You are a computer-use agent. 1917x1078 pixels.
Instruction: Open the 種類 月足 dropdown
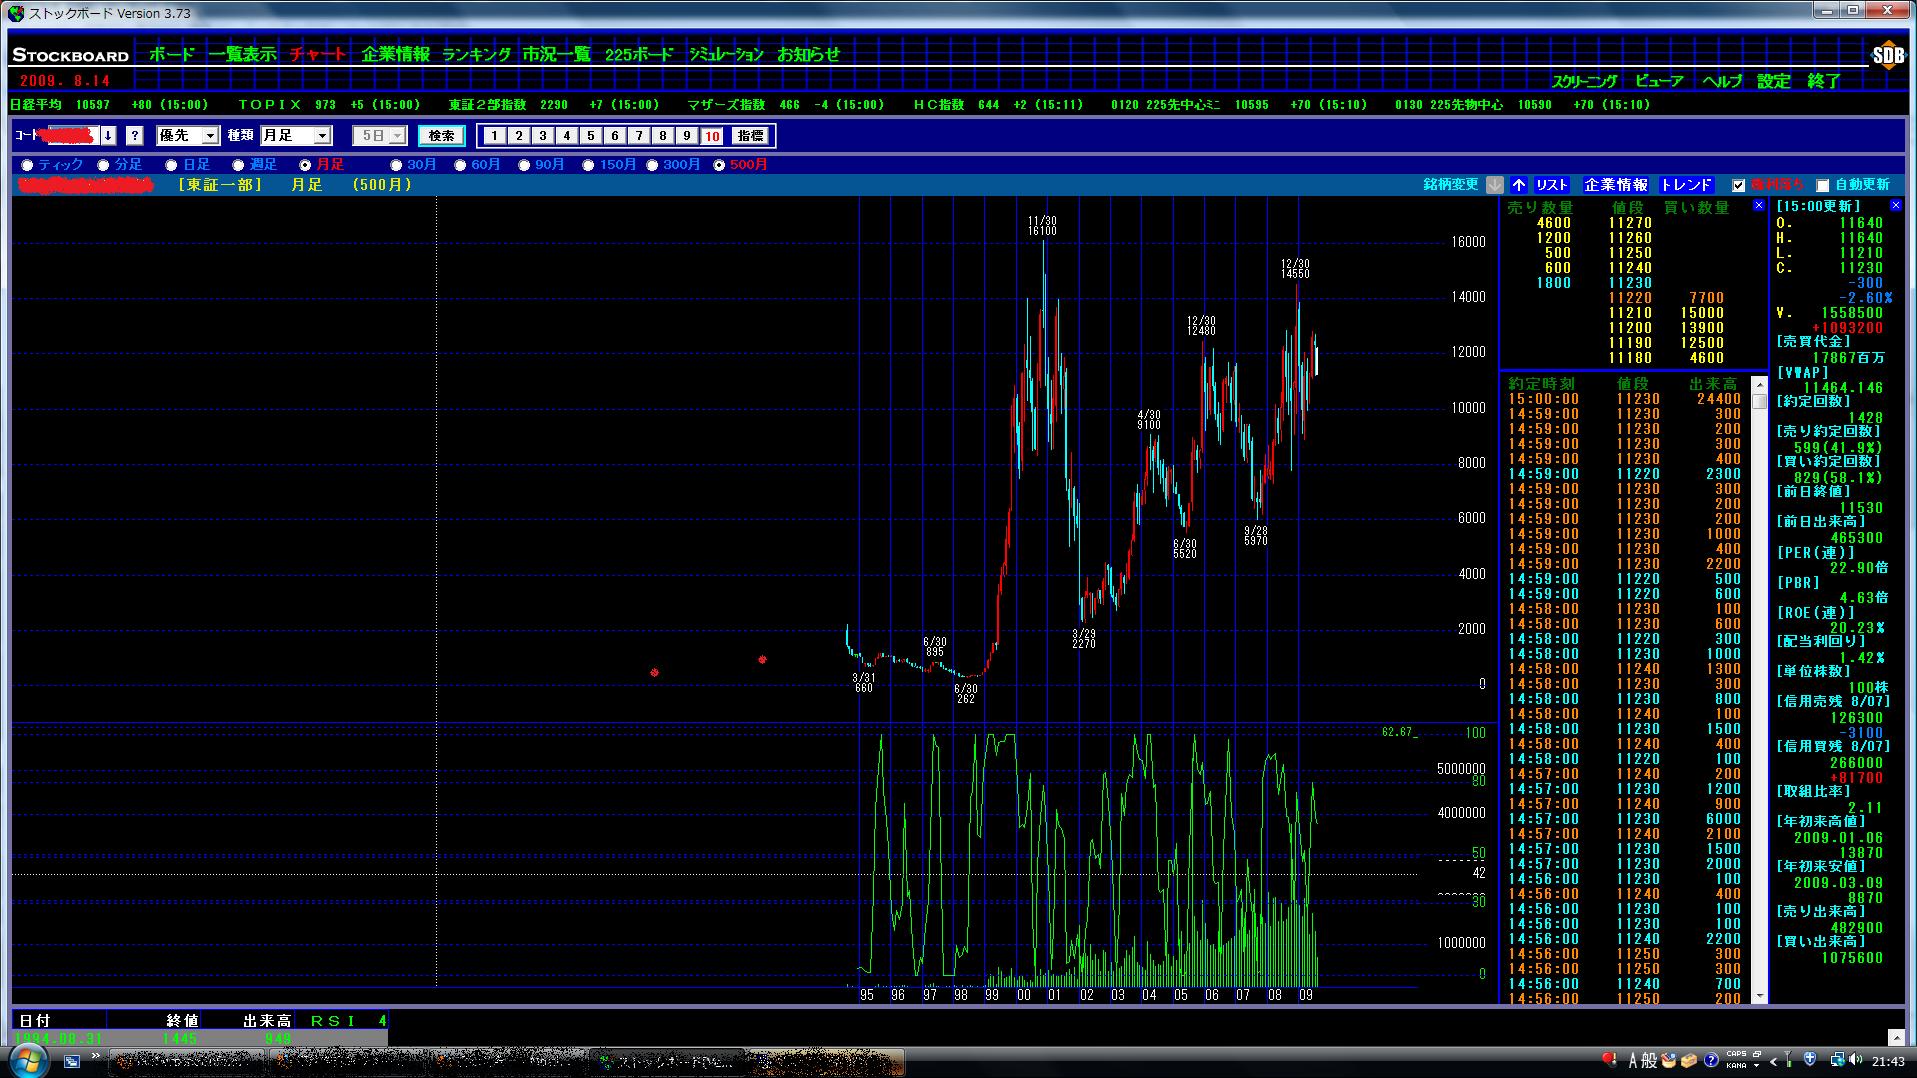pyautogui.click(x=322, y=136)
